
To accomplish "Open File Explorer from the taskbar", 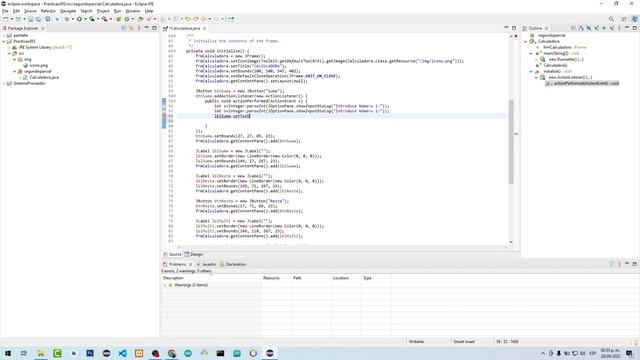I will point(41,353).
